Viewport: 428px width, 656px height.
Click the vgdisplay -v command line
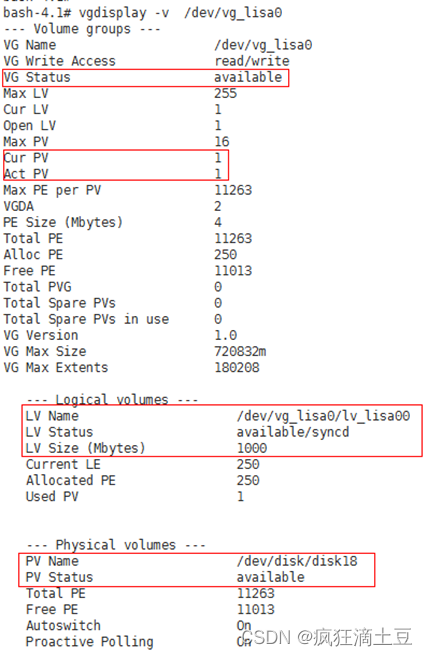(143, 13)
